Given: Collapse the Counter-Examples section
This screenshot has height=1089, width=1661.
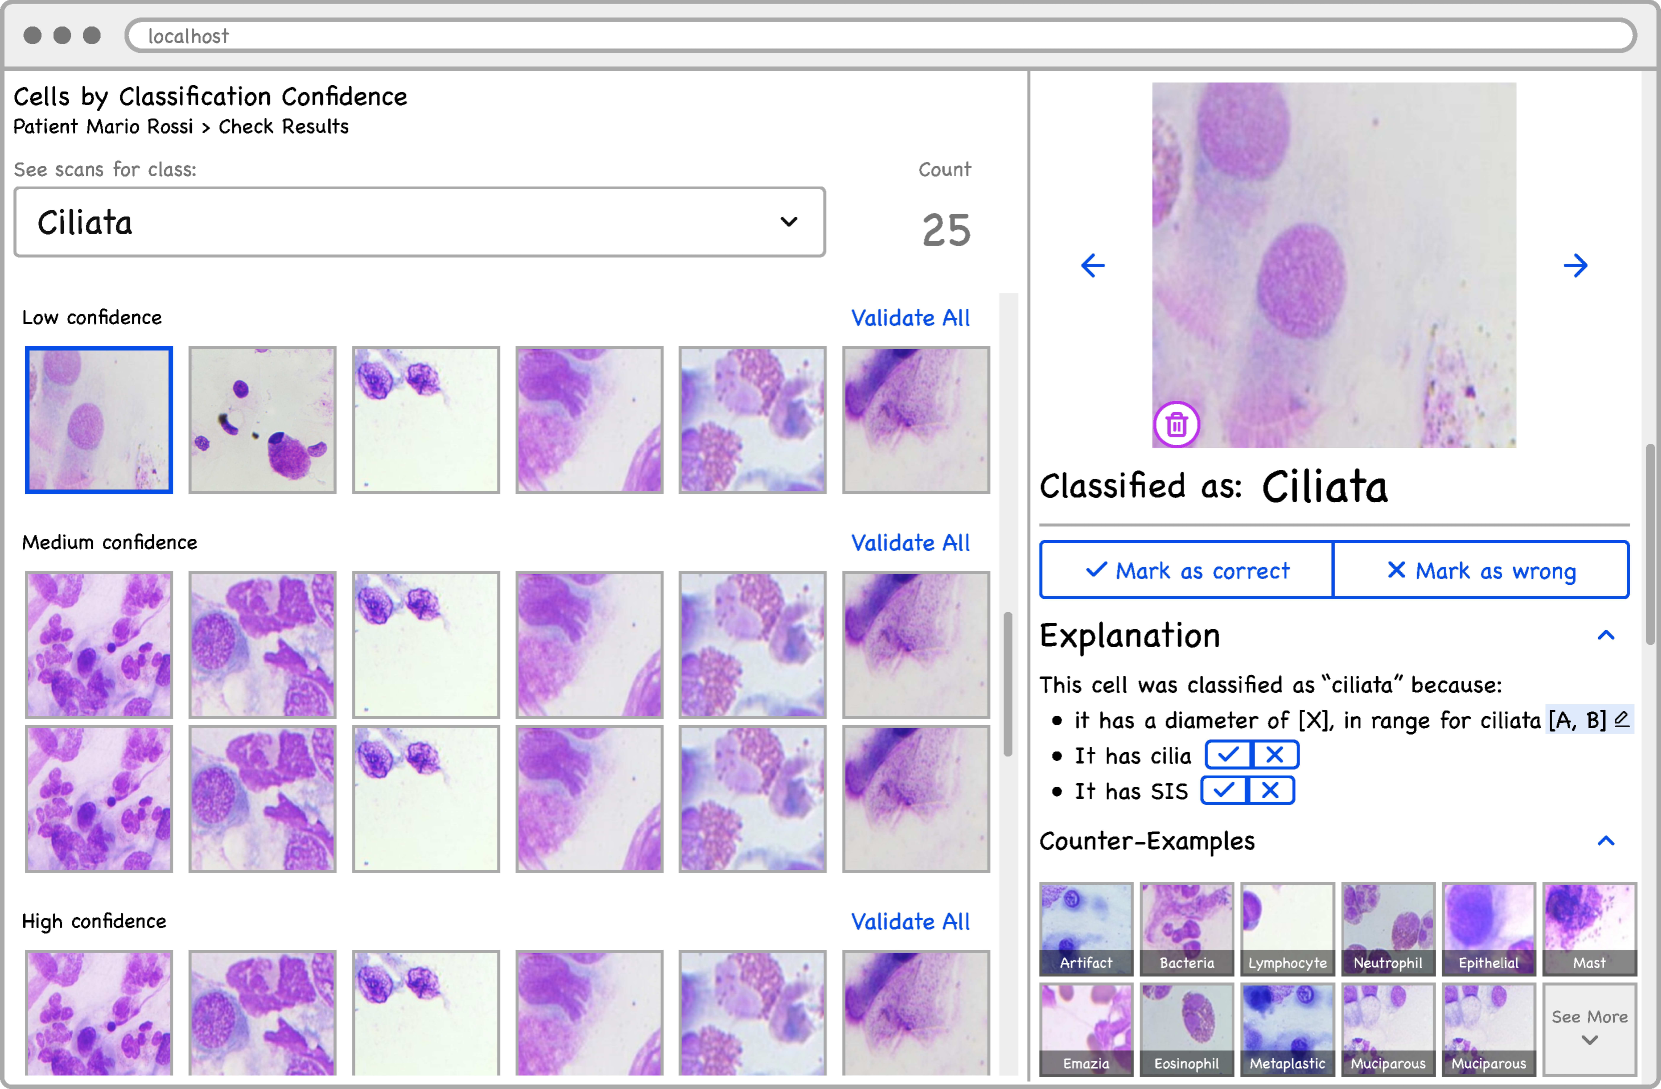Looking at the screenshot, I should pos(1606,841).
